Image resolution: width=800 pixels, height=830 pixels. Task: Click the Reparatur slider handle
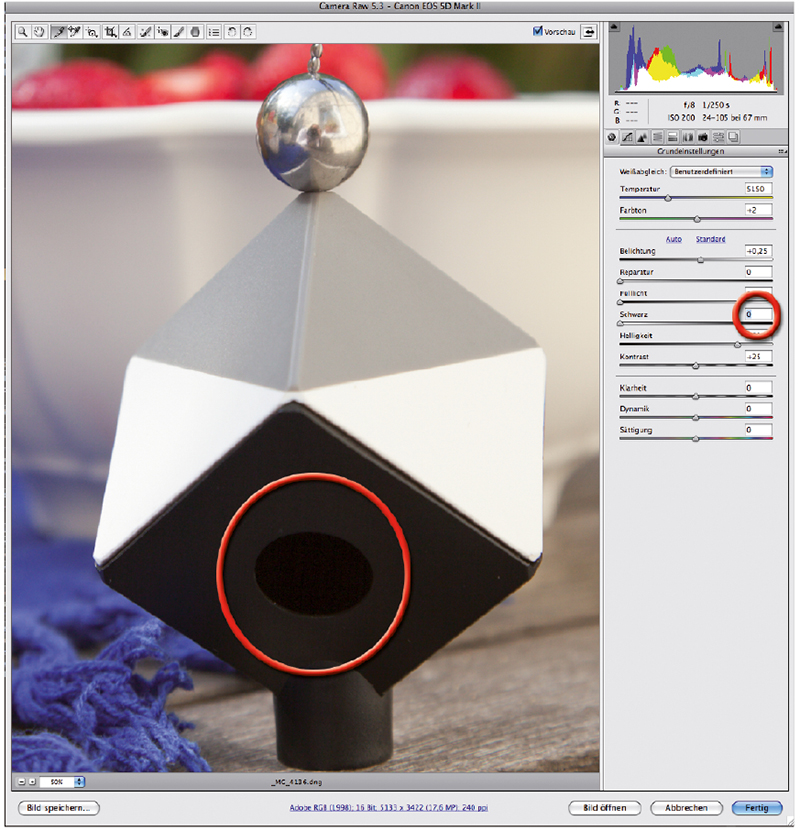[x=621, y=281]
